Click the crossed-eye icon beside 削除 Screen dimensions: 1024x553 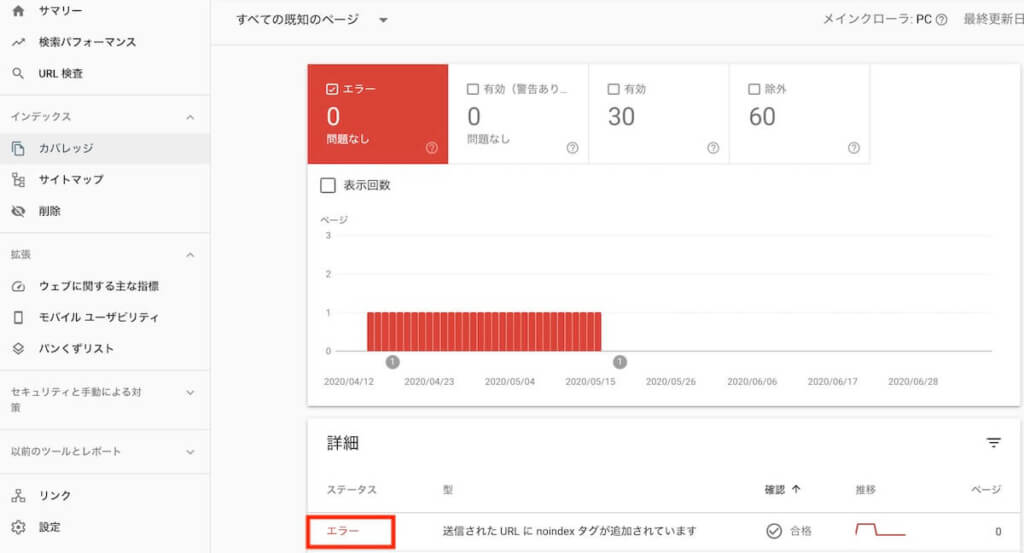(18, 211)
